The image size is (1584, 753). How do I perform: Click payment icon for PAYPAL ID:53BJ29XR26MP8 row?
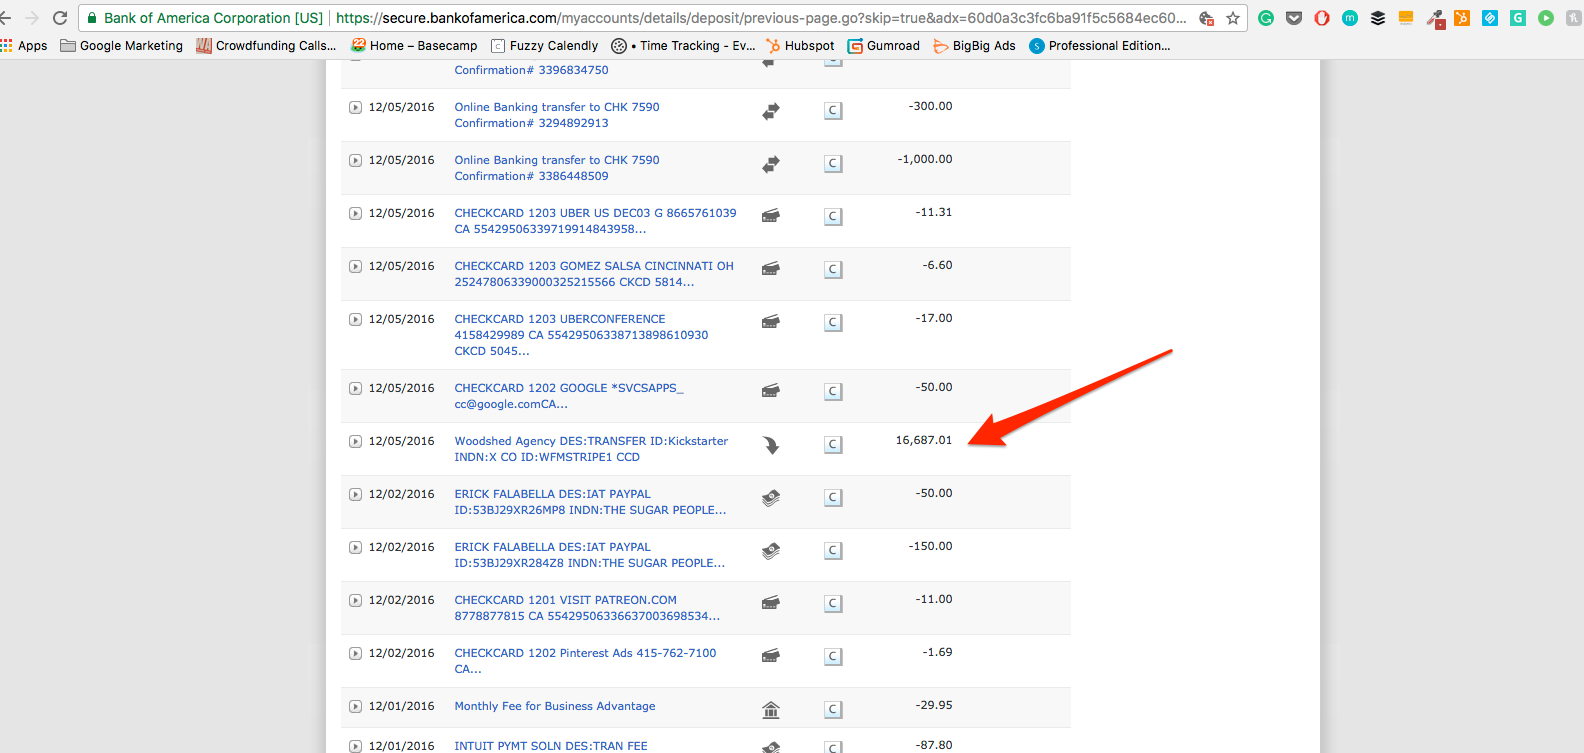click(771, 498)
